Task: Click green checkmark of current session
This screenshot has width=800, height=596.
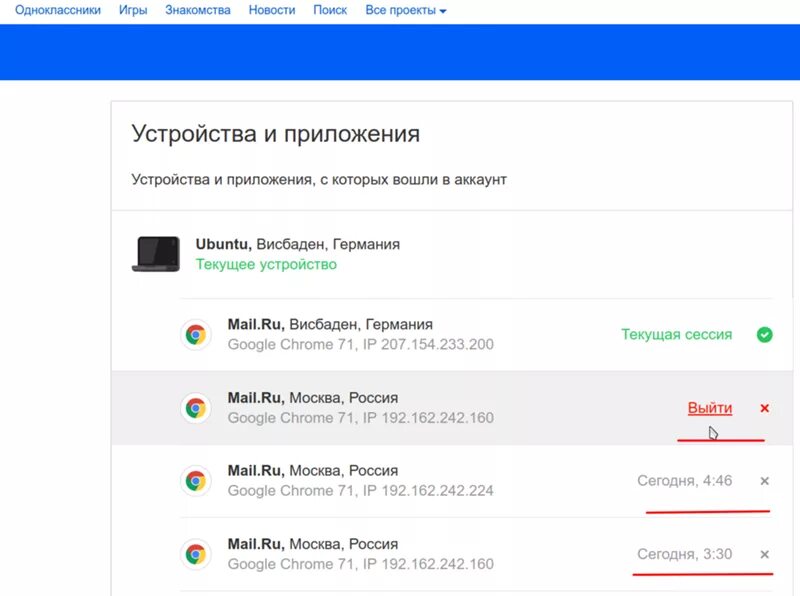Action: coord(764,335)
